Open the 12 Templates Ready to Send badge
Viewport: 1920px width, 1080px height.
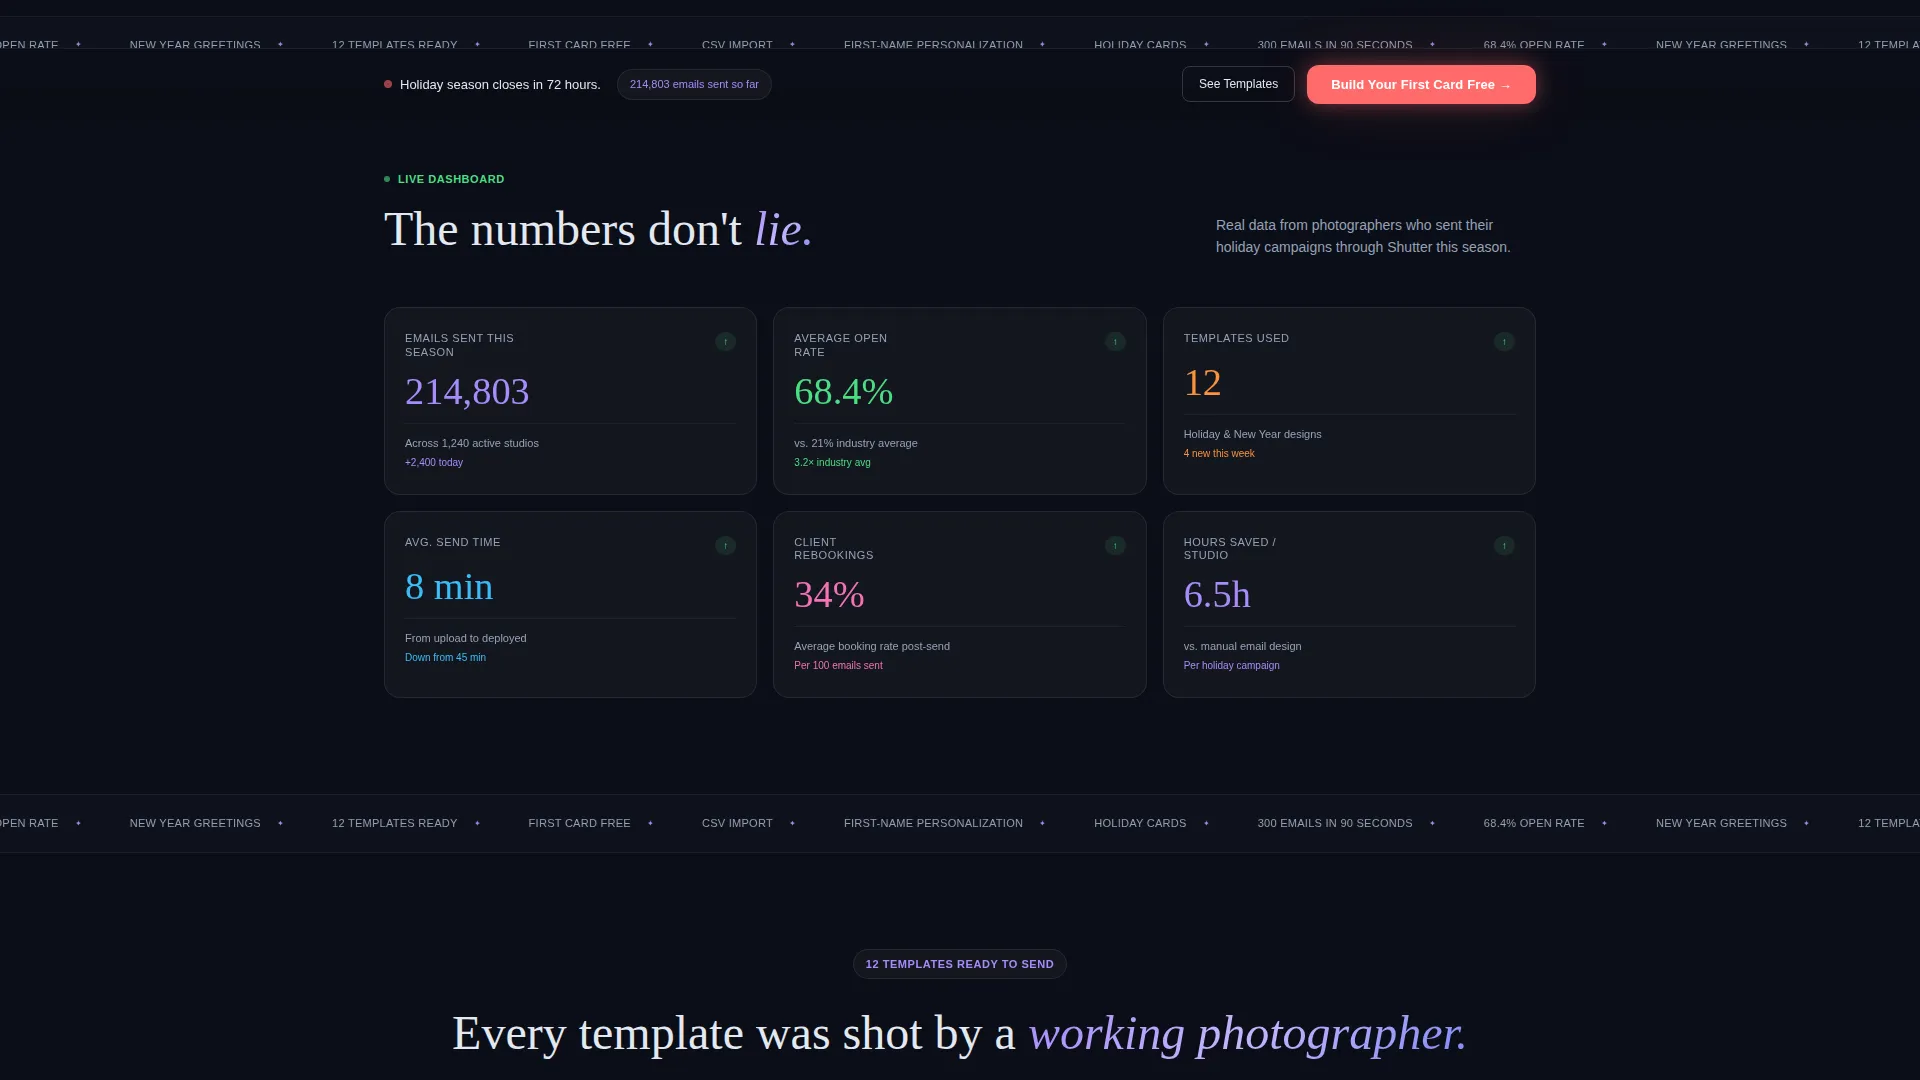tap(960, 964)
